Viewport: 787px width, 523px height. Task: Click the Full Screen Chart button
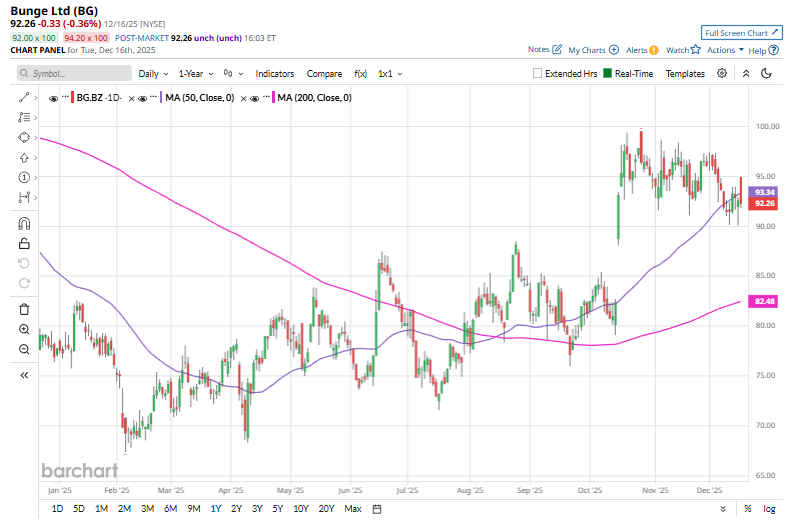click(740, 33)
